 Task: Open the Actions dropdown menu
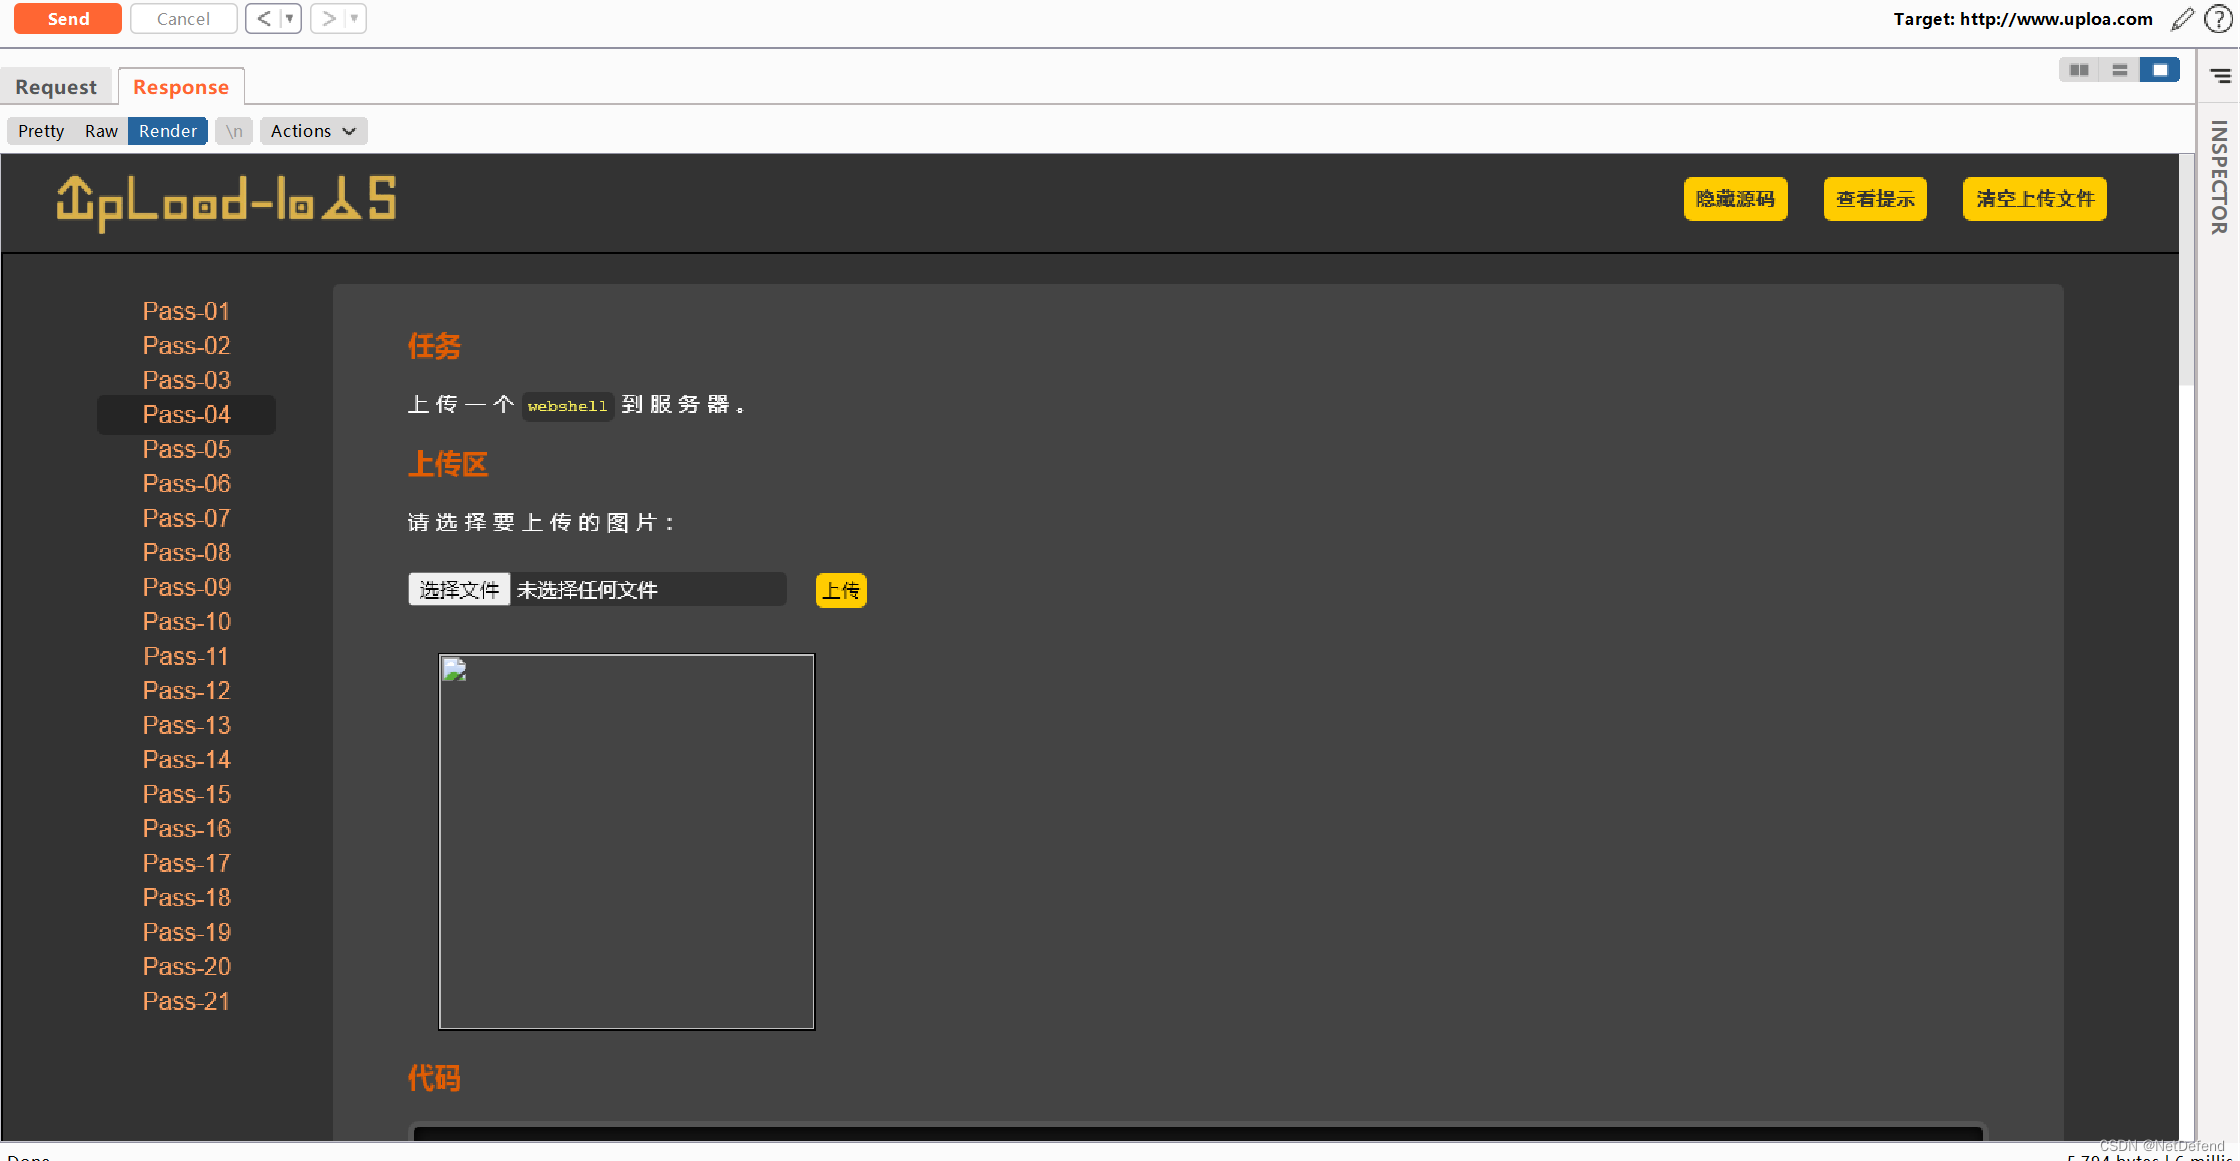point(313,131)
